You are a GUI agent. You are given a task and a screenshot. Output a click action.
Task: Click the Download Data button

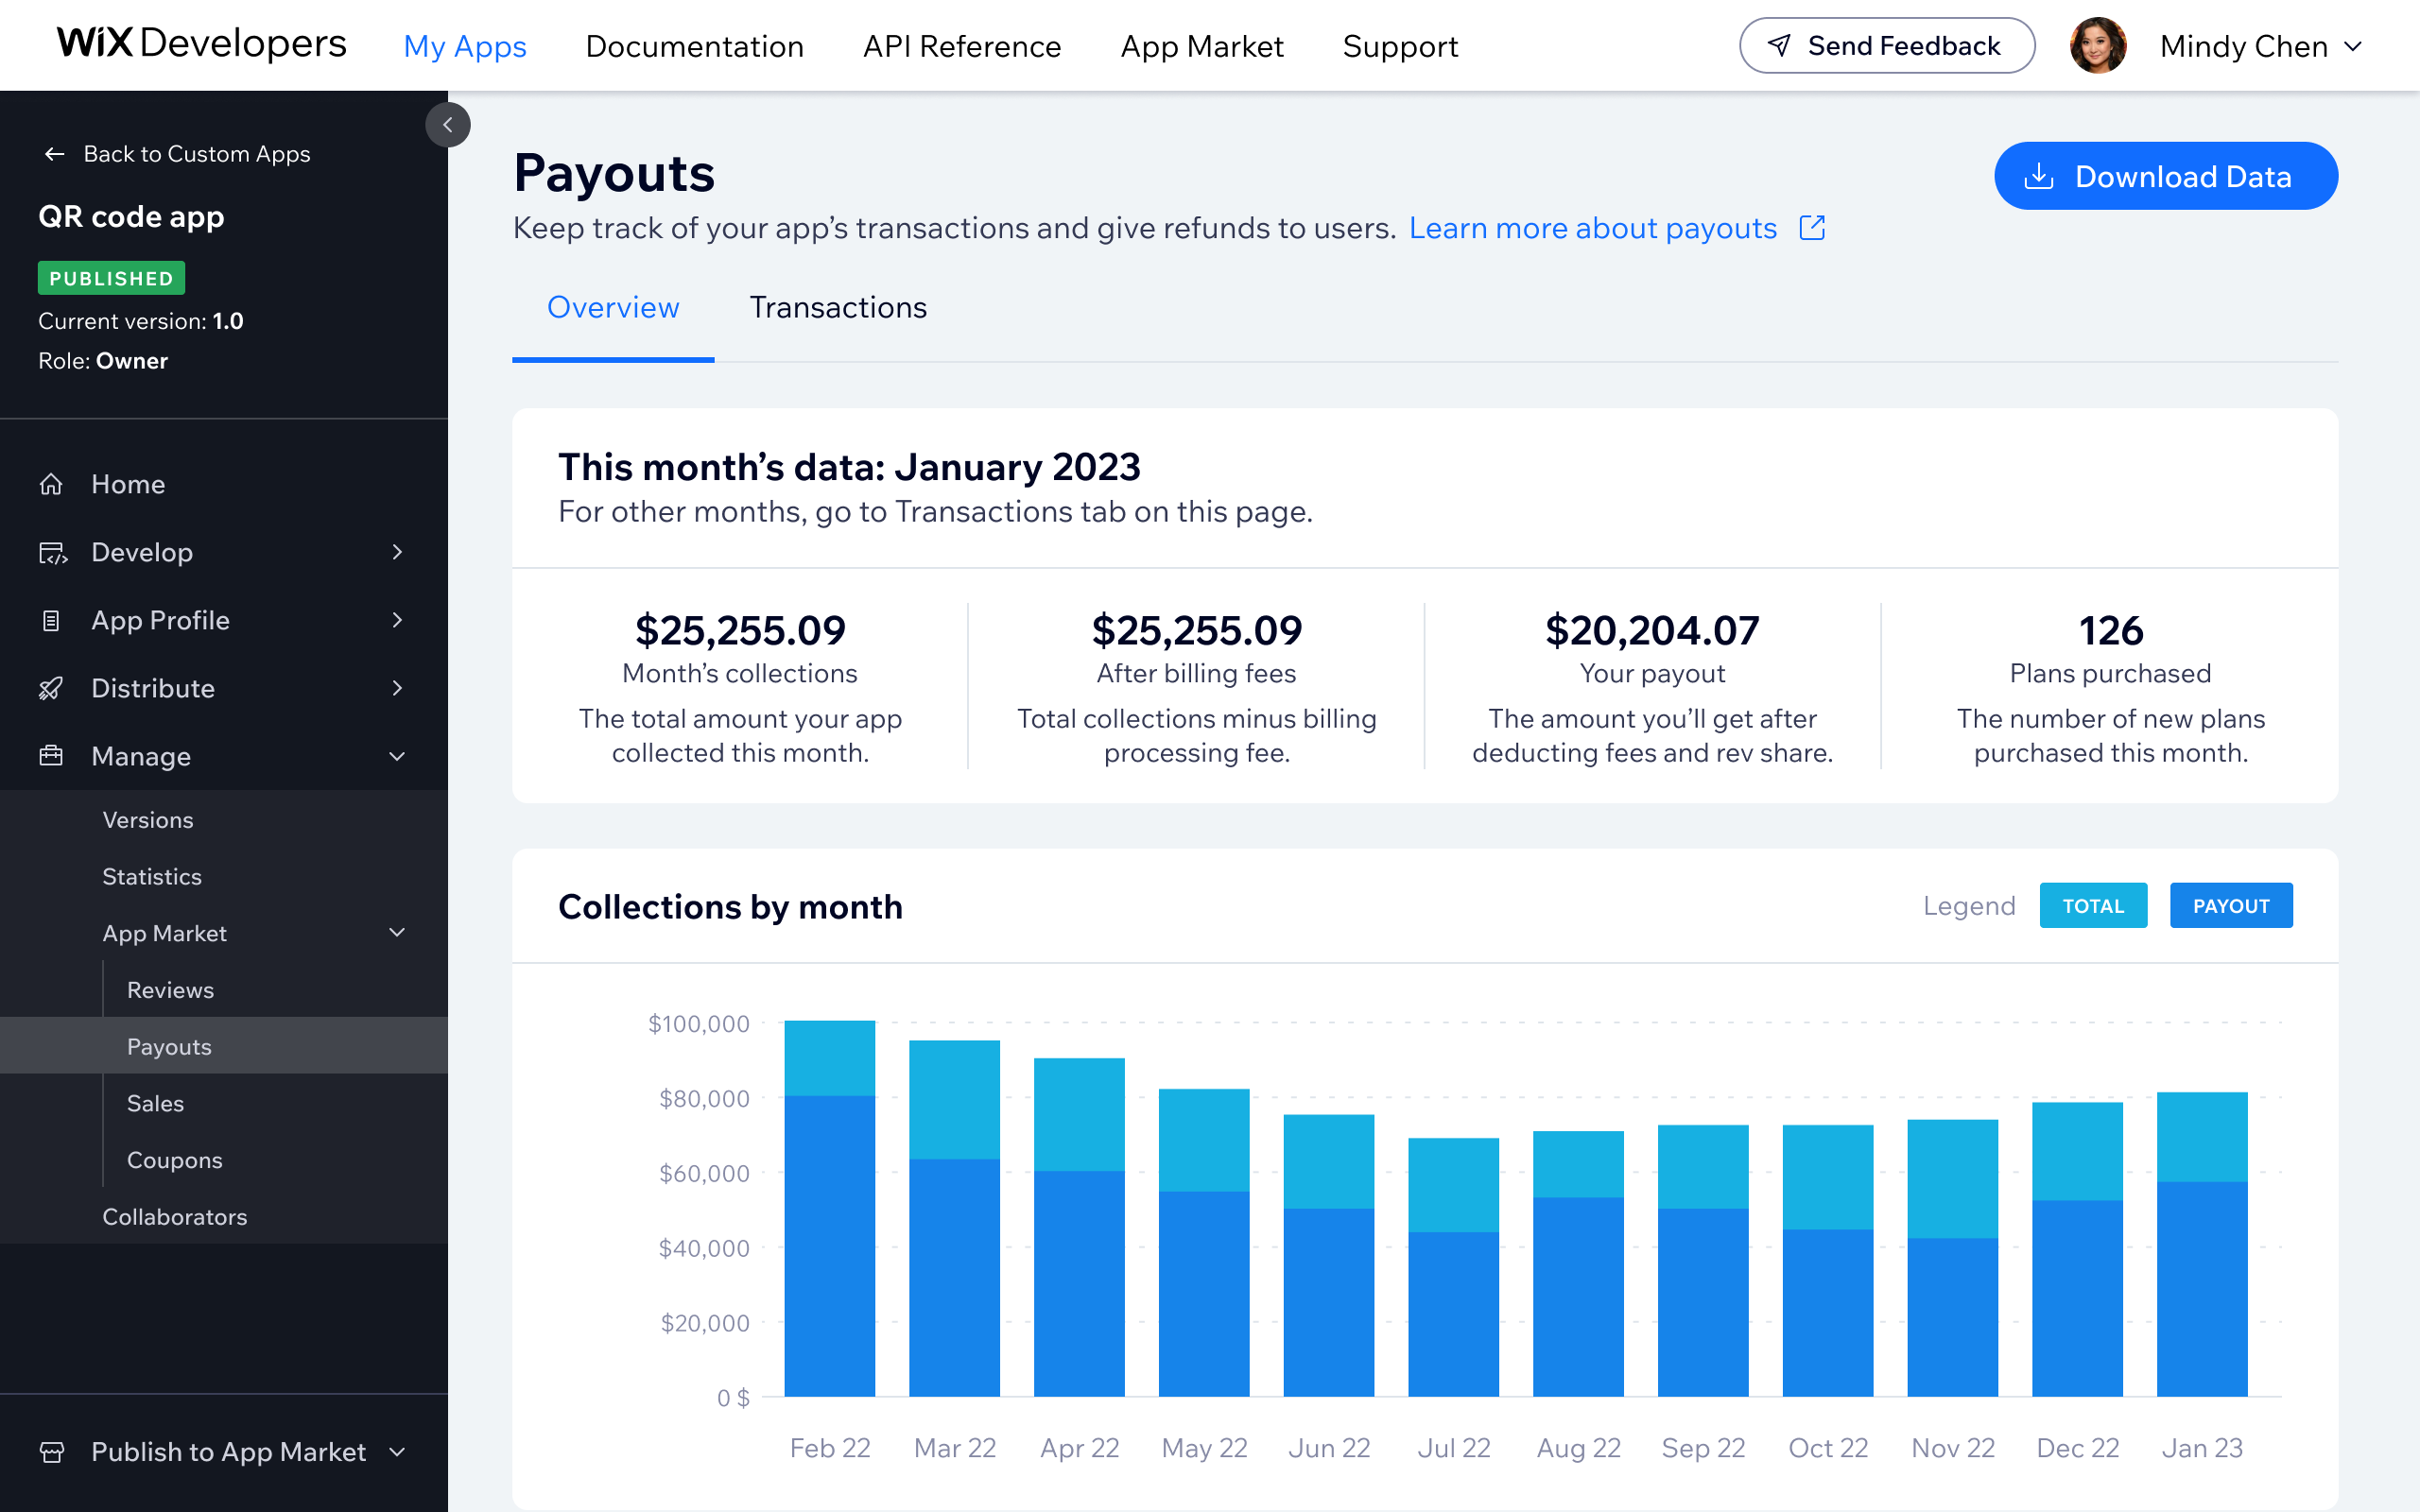(x=2165, y=176)
